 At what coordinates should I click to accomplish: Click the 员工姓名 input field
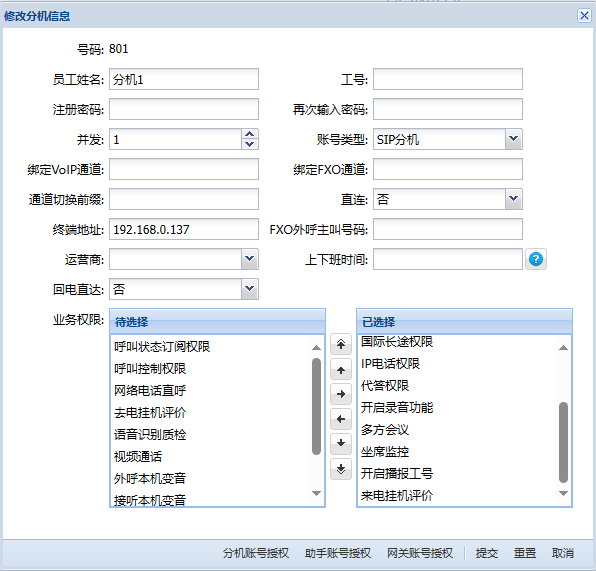click(184, 79)
